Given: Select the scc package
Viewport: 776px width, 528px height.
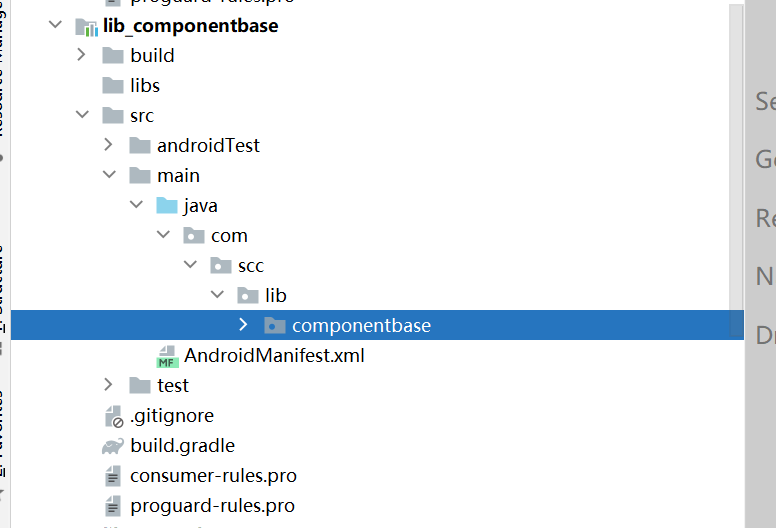Looking at the screenshot, I should point(251,266).
